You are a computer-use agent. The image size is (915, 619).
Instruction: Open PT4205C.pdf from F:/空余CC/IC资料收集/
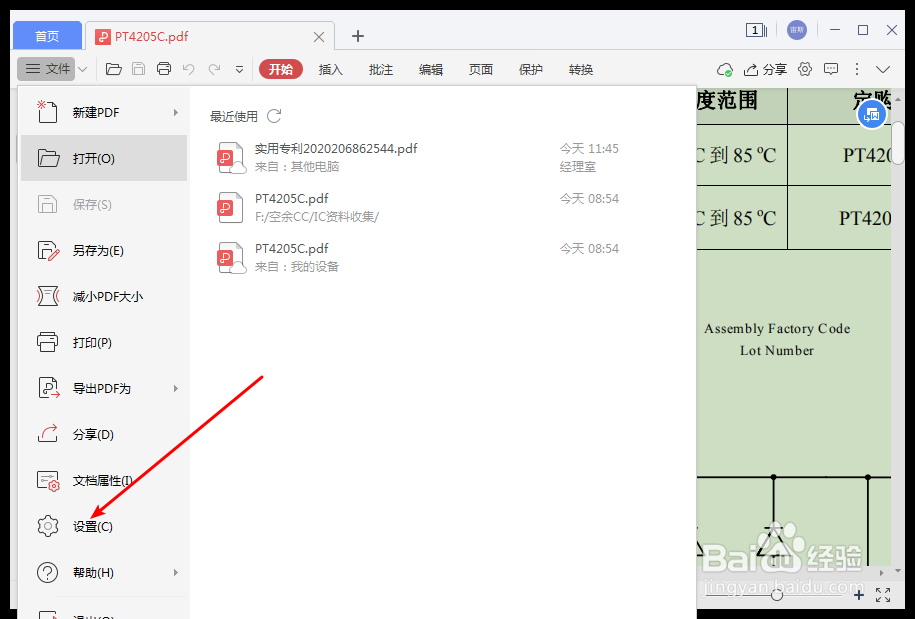tap(418, 208)
